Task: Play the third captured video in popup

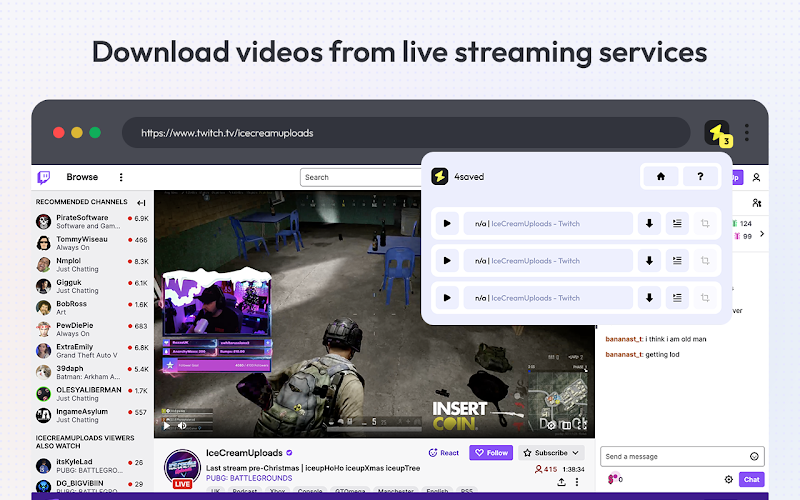Action: click(x=447, y=298)
